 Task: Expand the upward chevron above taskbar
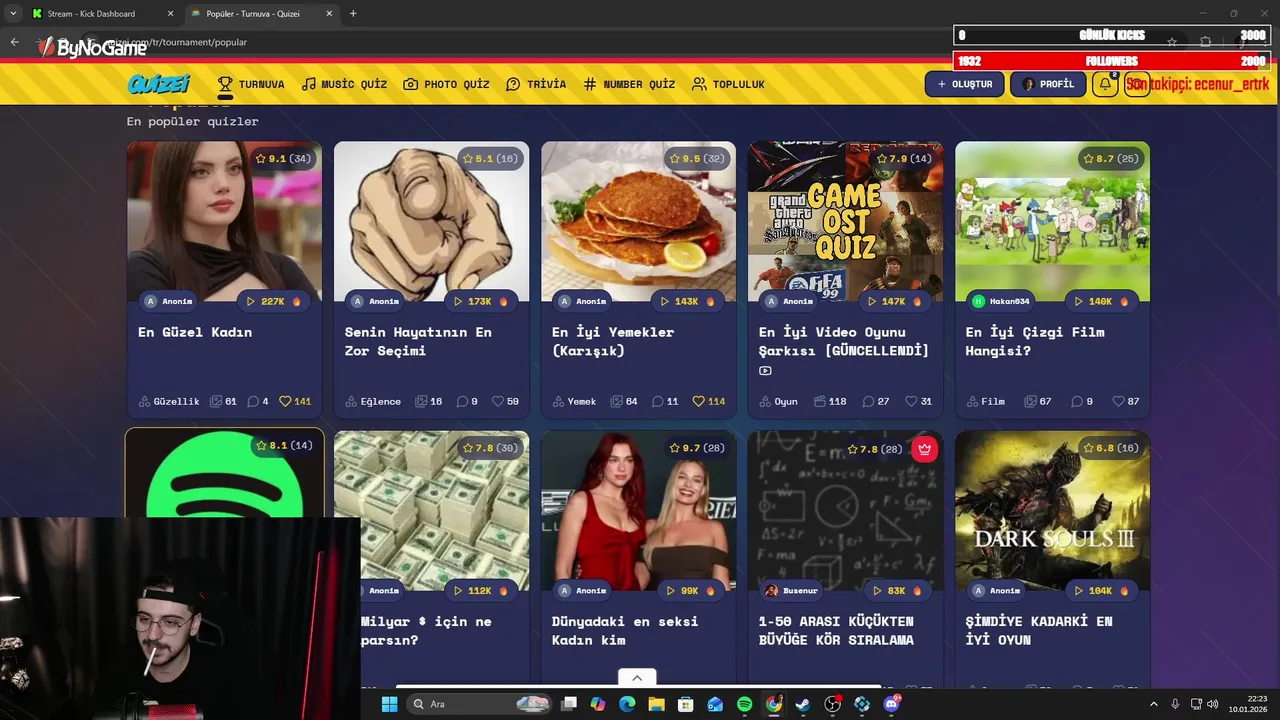point(637,678)
